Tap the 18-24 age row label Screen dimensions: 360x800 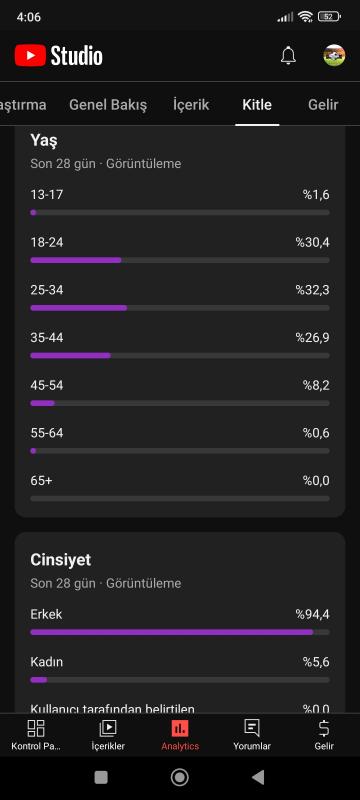[x=47, y=242]
